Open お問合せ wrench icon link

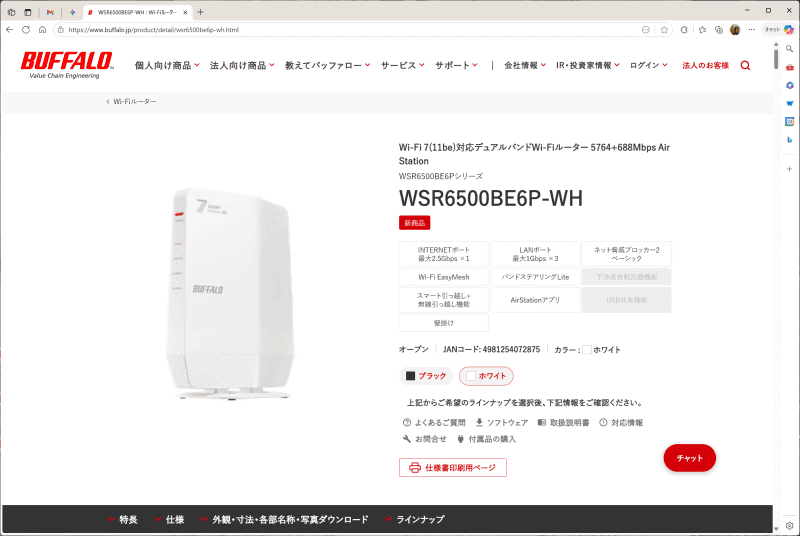[424, 439]
